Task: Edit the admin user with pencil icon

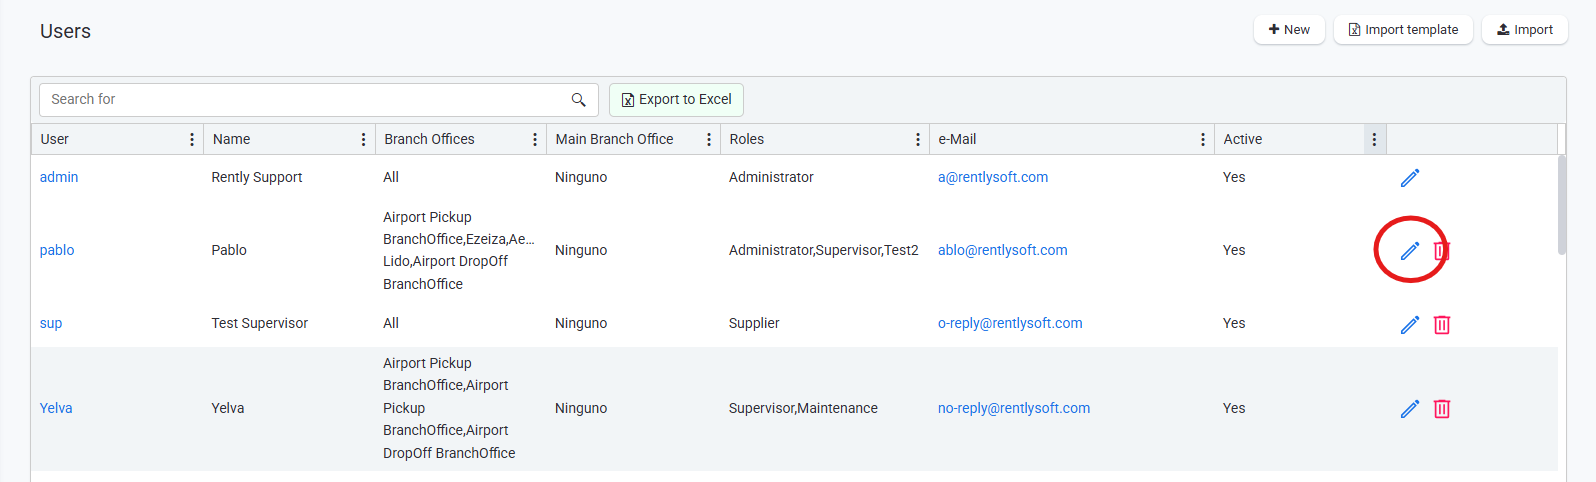Action: [1410, 178]
